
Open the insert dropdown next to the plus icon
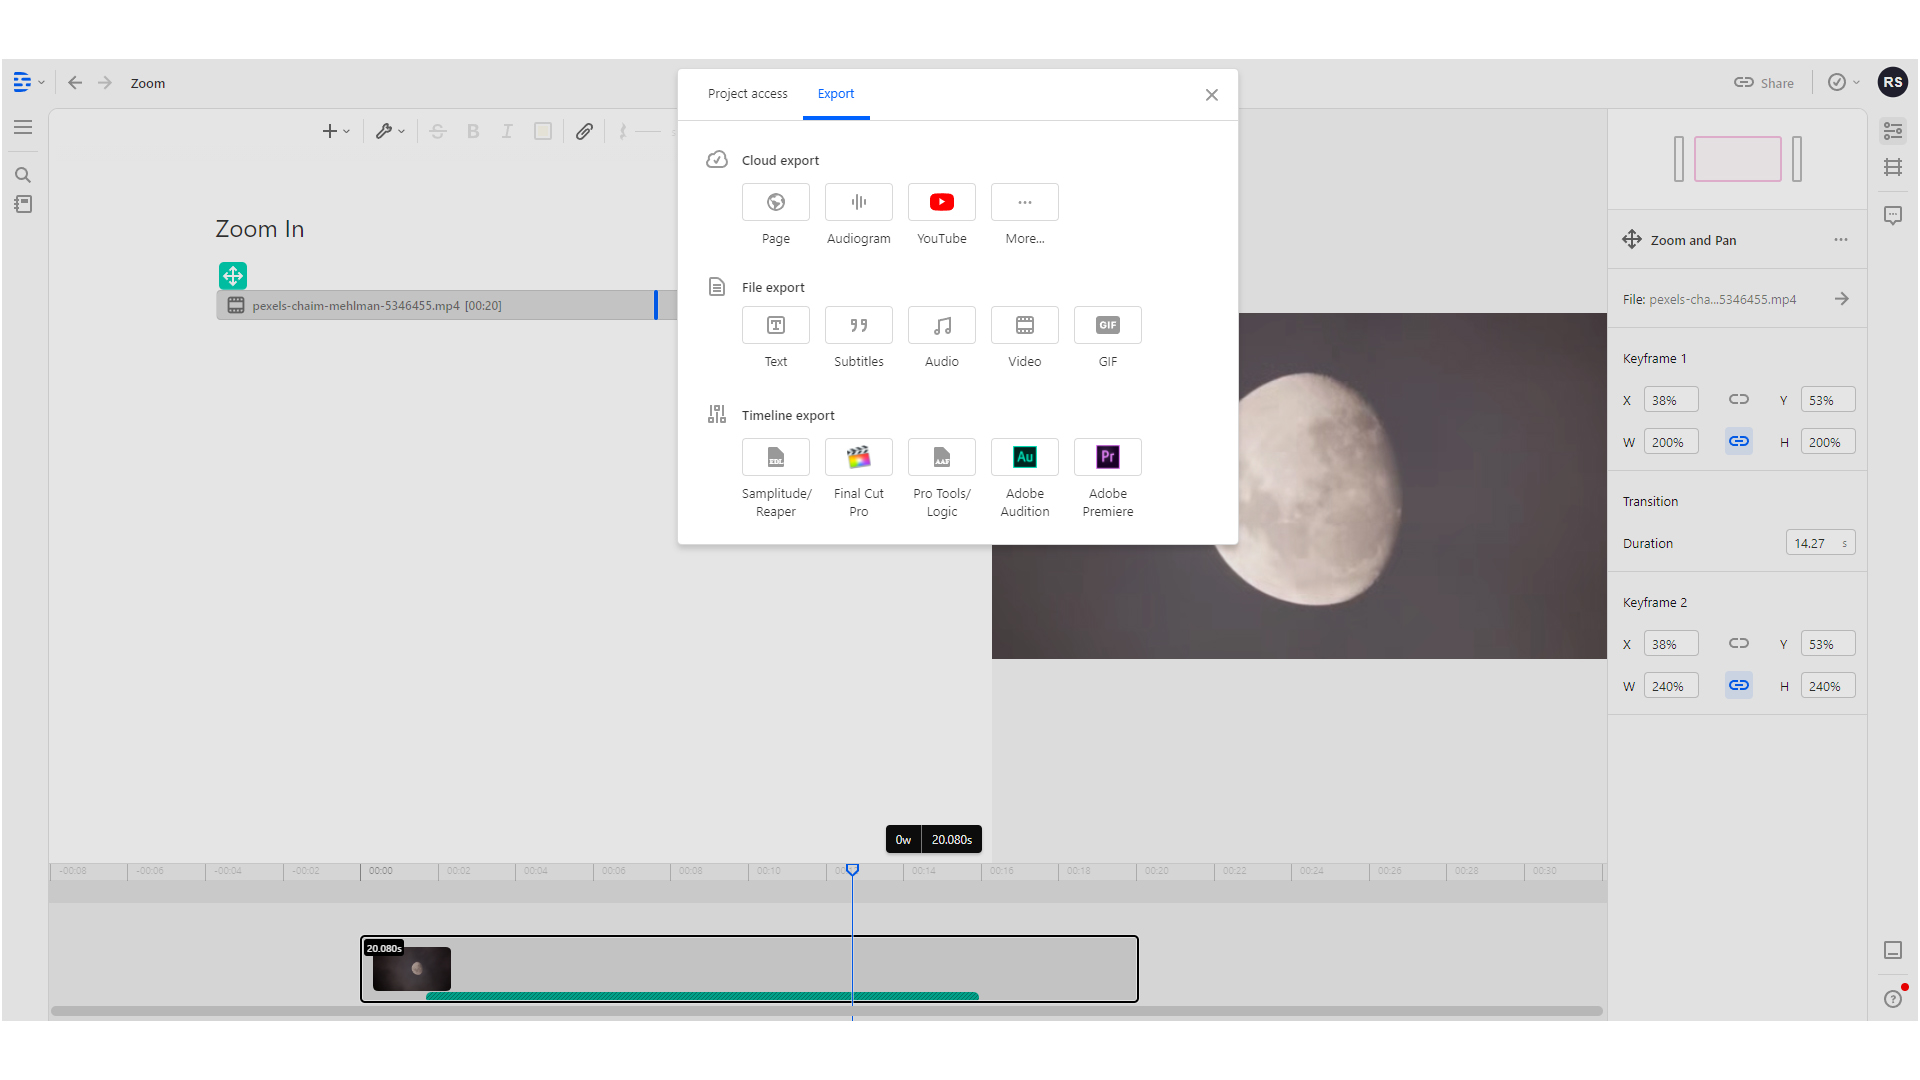pos(347,131)
